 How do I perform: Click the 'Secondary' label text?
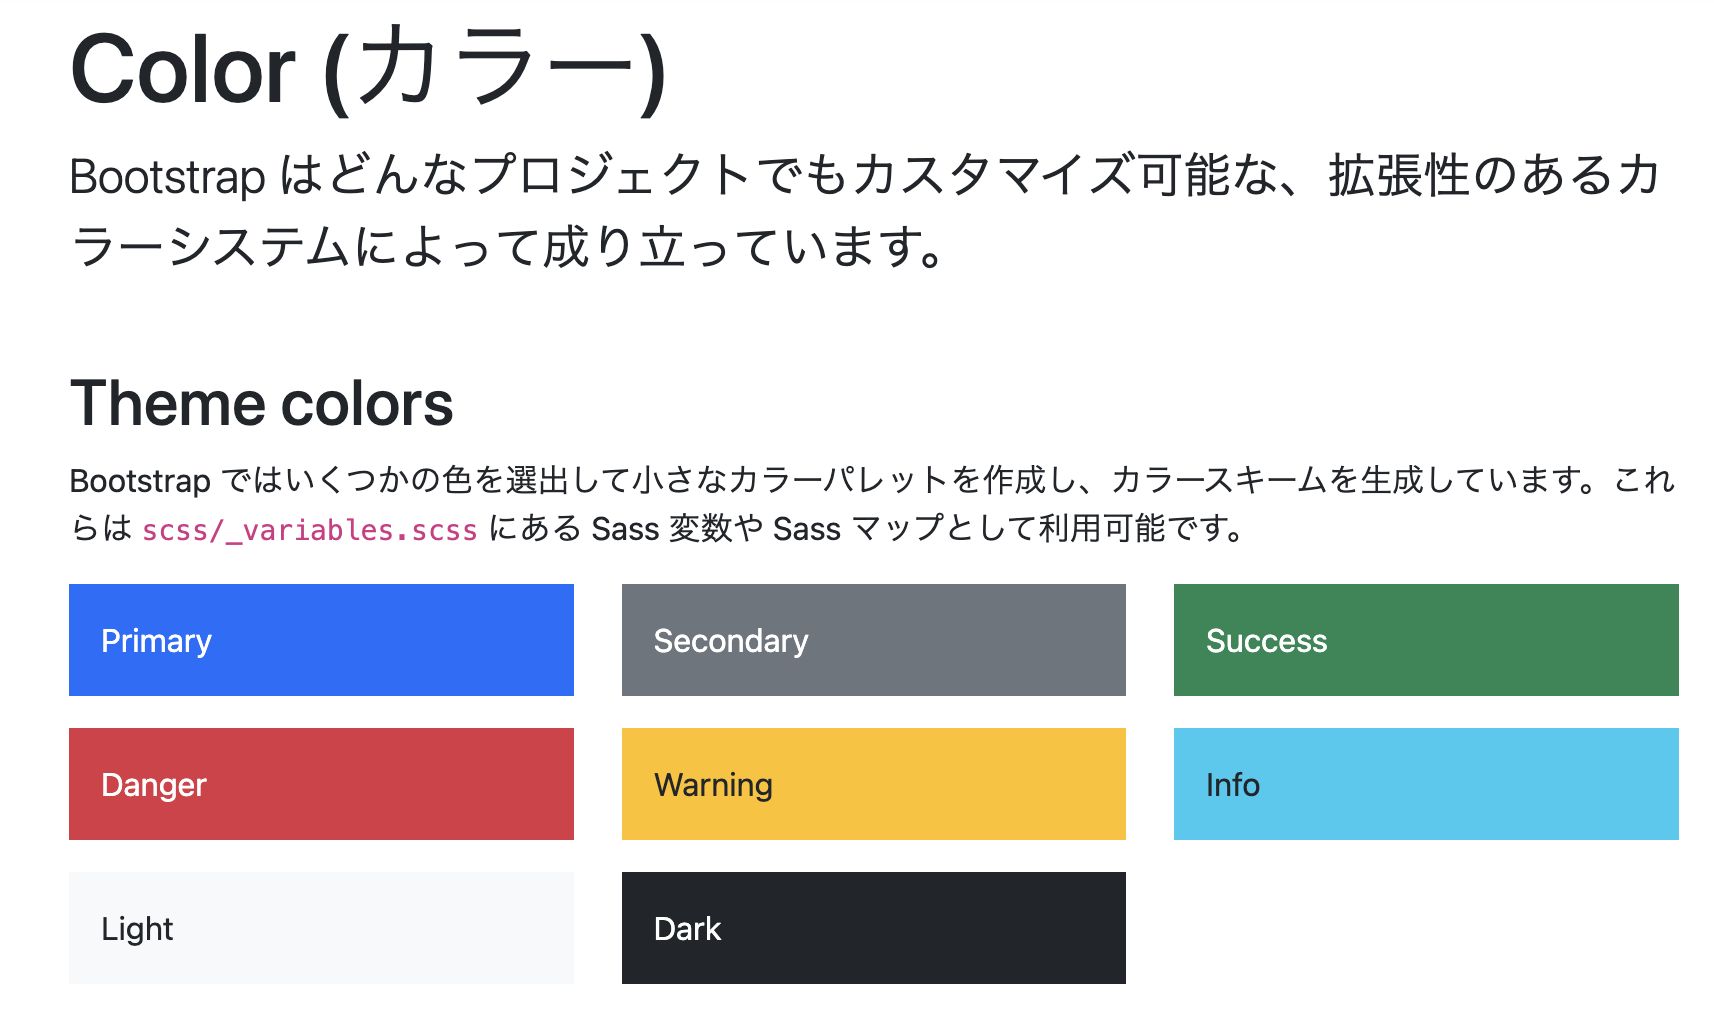[731, 641]
